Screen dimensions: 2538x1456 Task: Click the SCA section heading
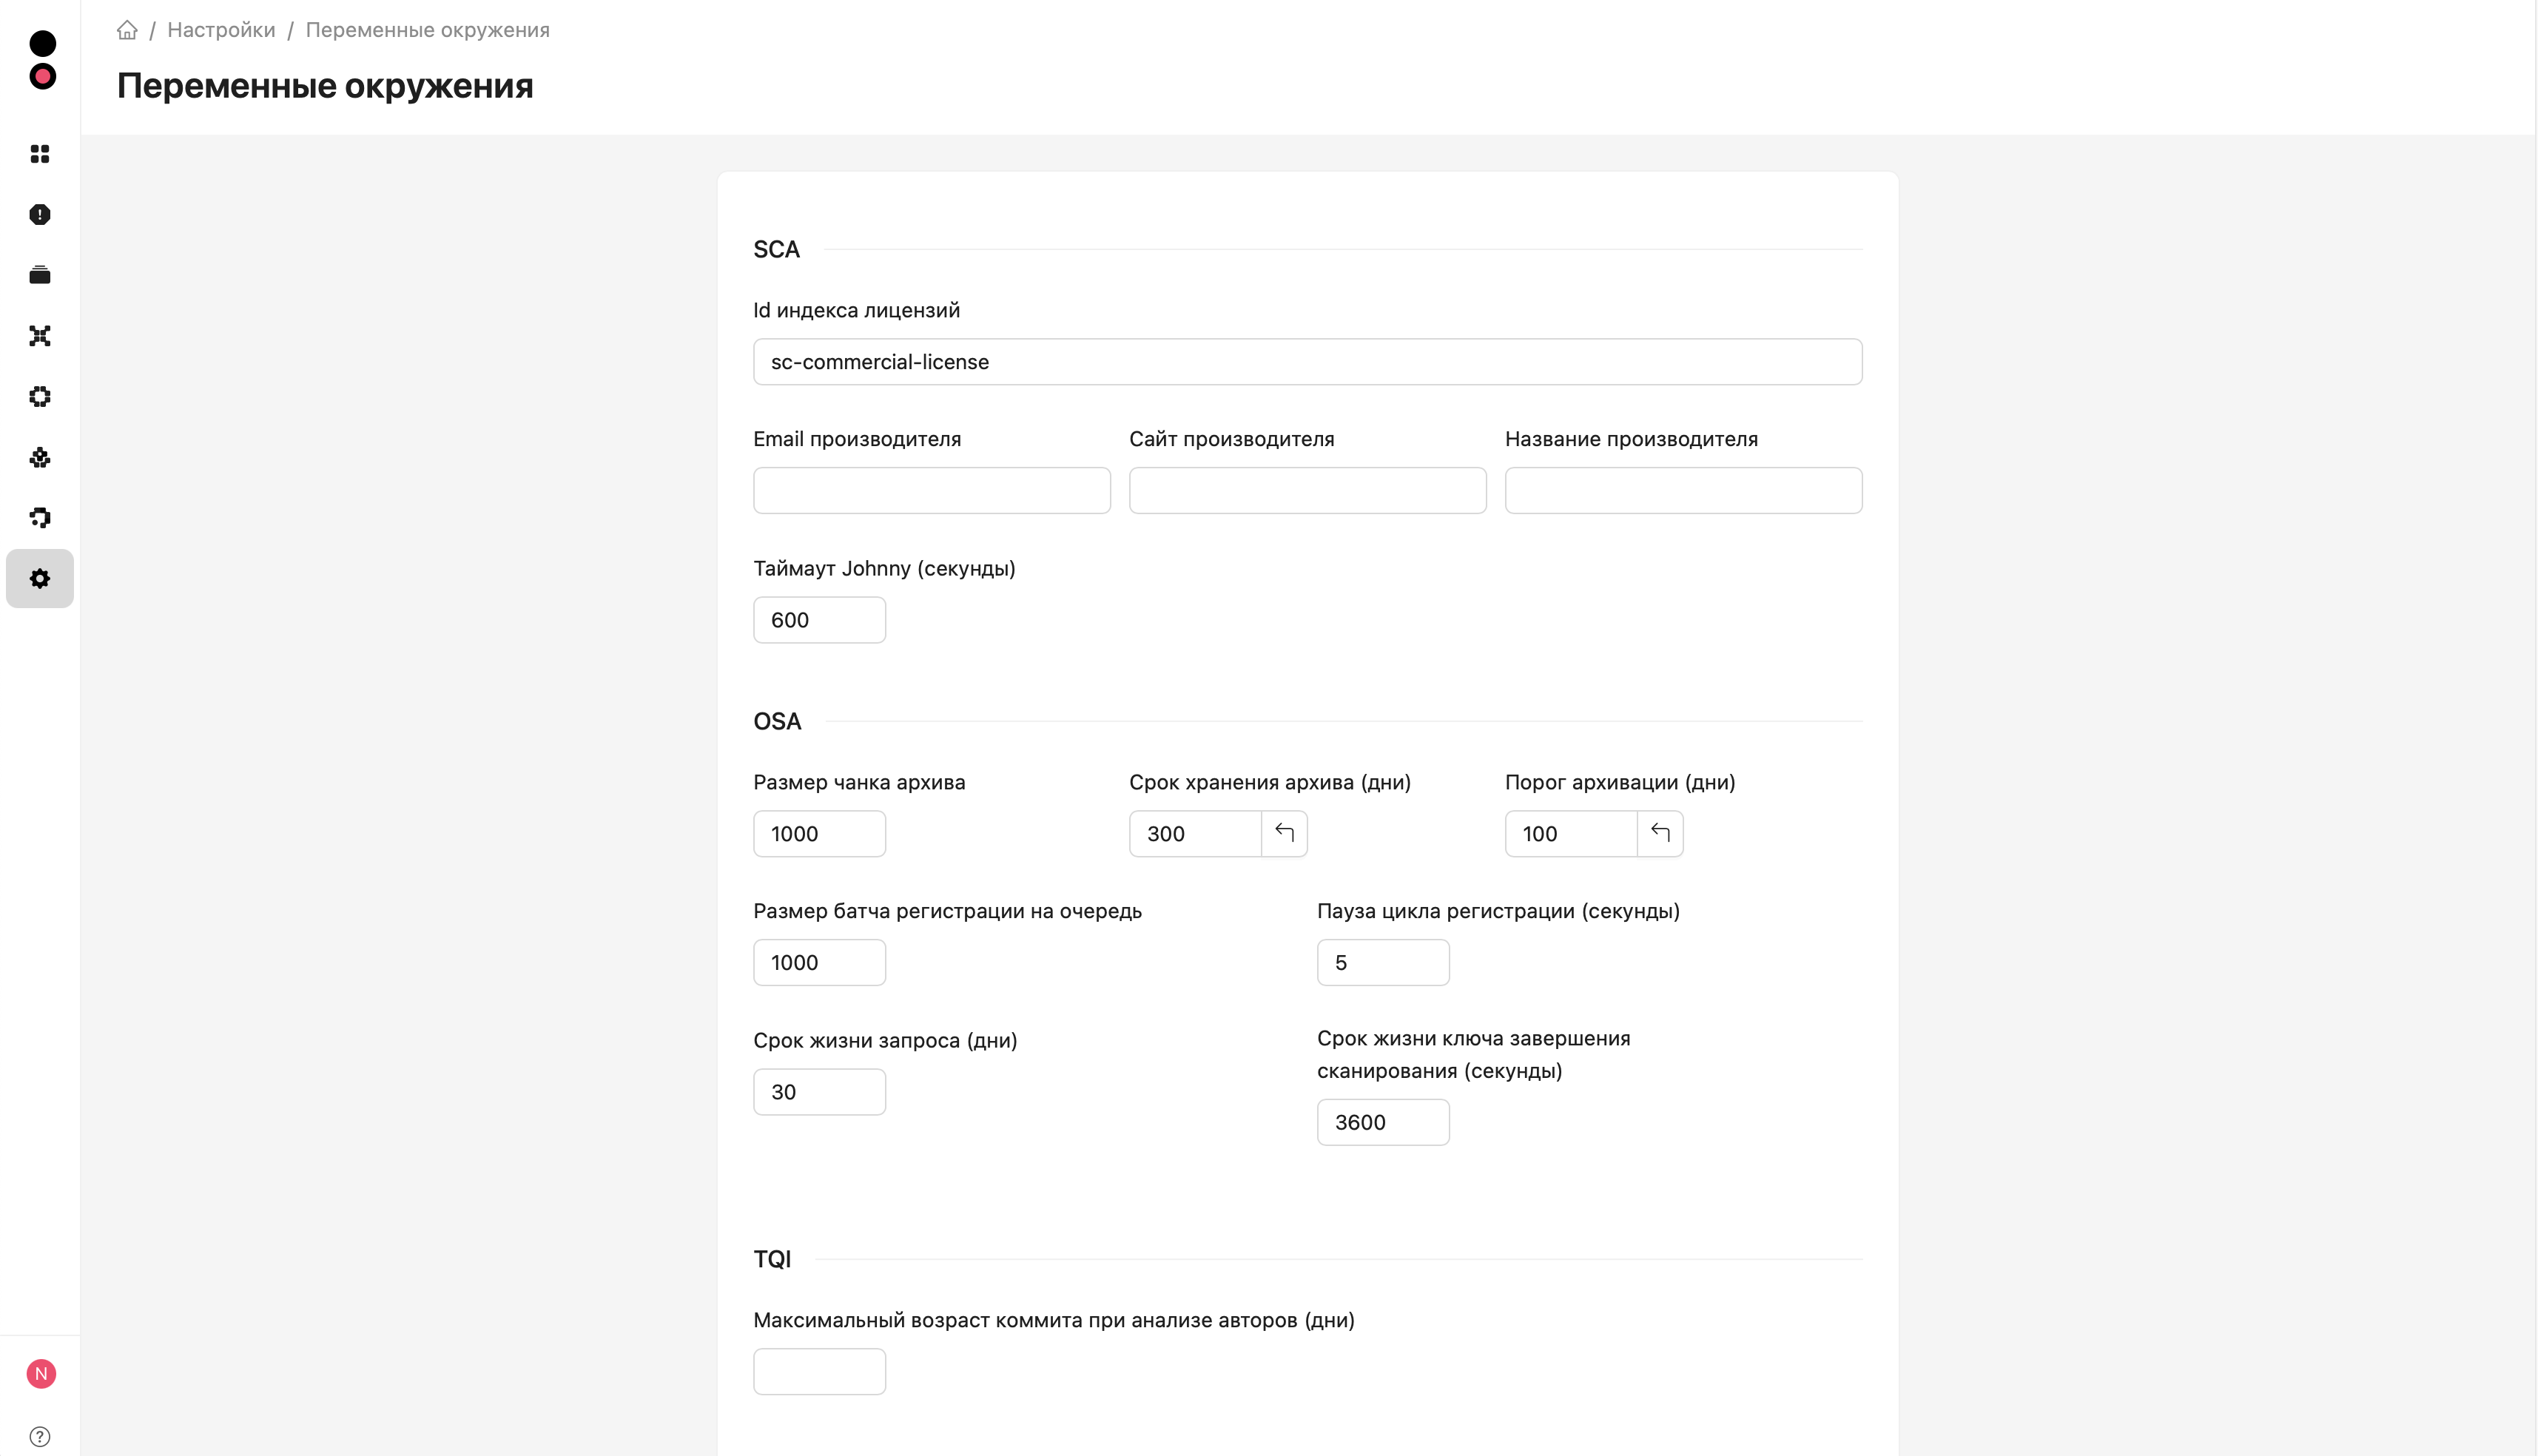[x=776, y=249]
